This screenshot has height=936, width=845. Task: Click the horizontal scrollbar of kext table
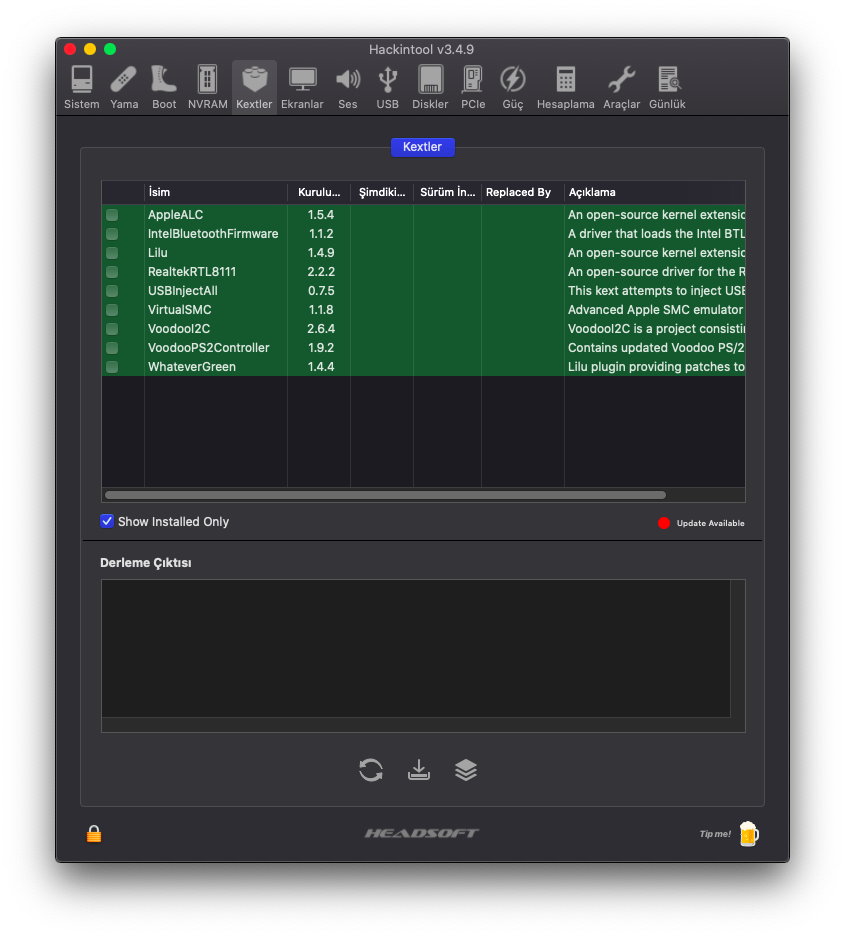[386, 495]
